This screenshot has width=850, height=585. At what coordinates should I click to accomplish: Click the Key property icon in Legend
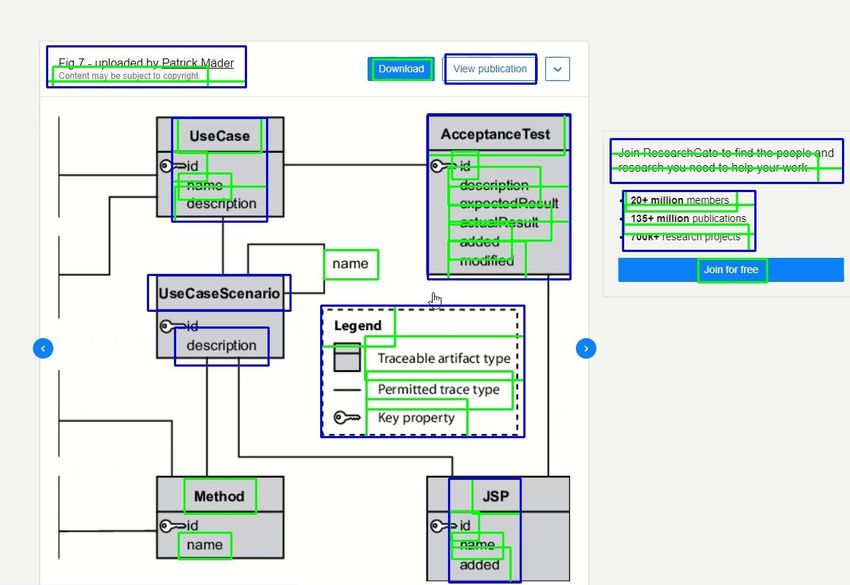pos(347,418)
